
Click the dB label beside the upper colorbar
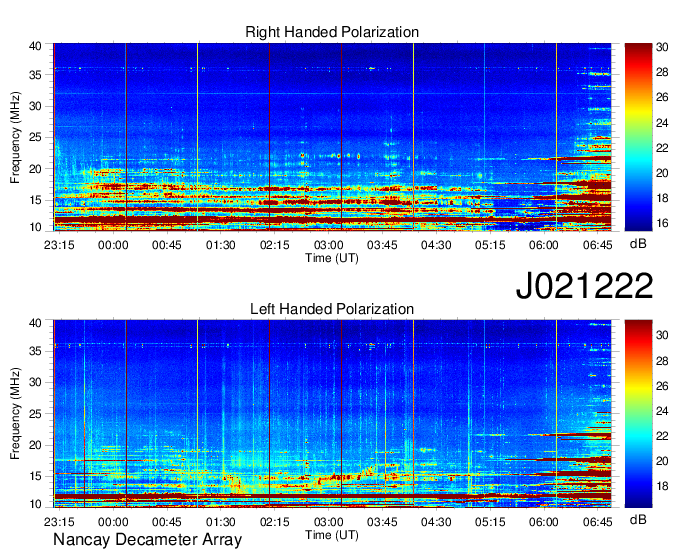click(x=638, y=244)
